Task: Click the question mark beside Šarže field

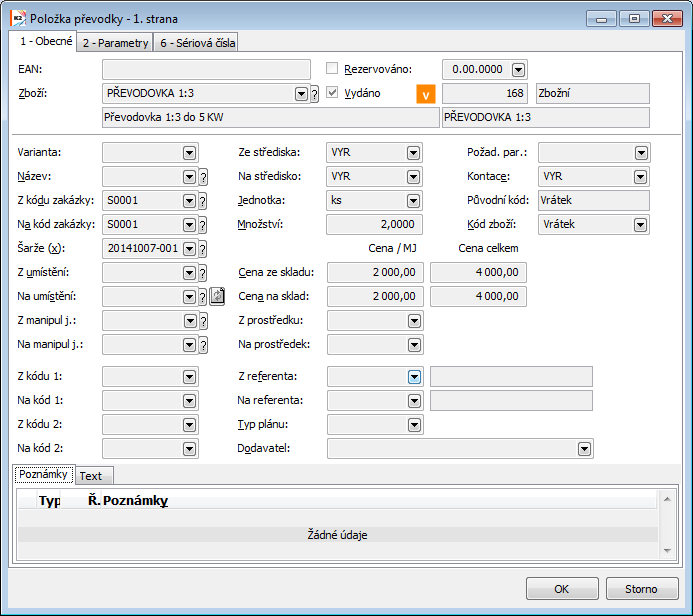Action: pyautogui.click(x=203, y=249)
